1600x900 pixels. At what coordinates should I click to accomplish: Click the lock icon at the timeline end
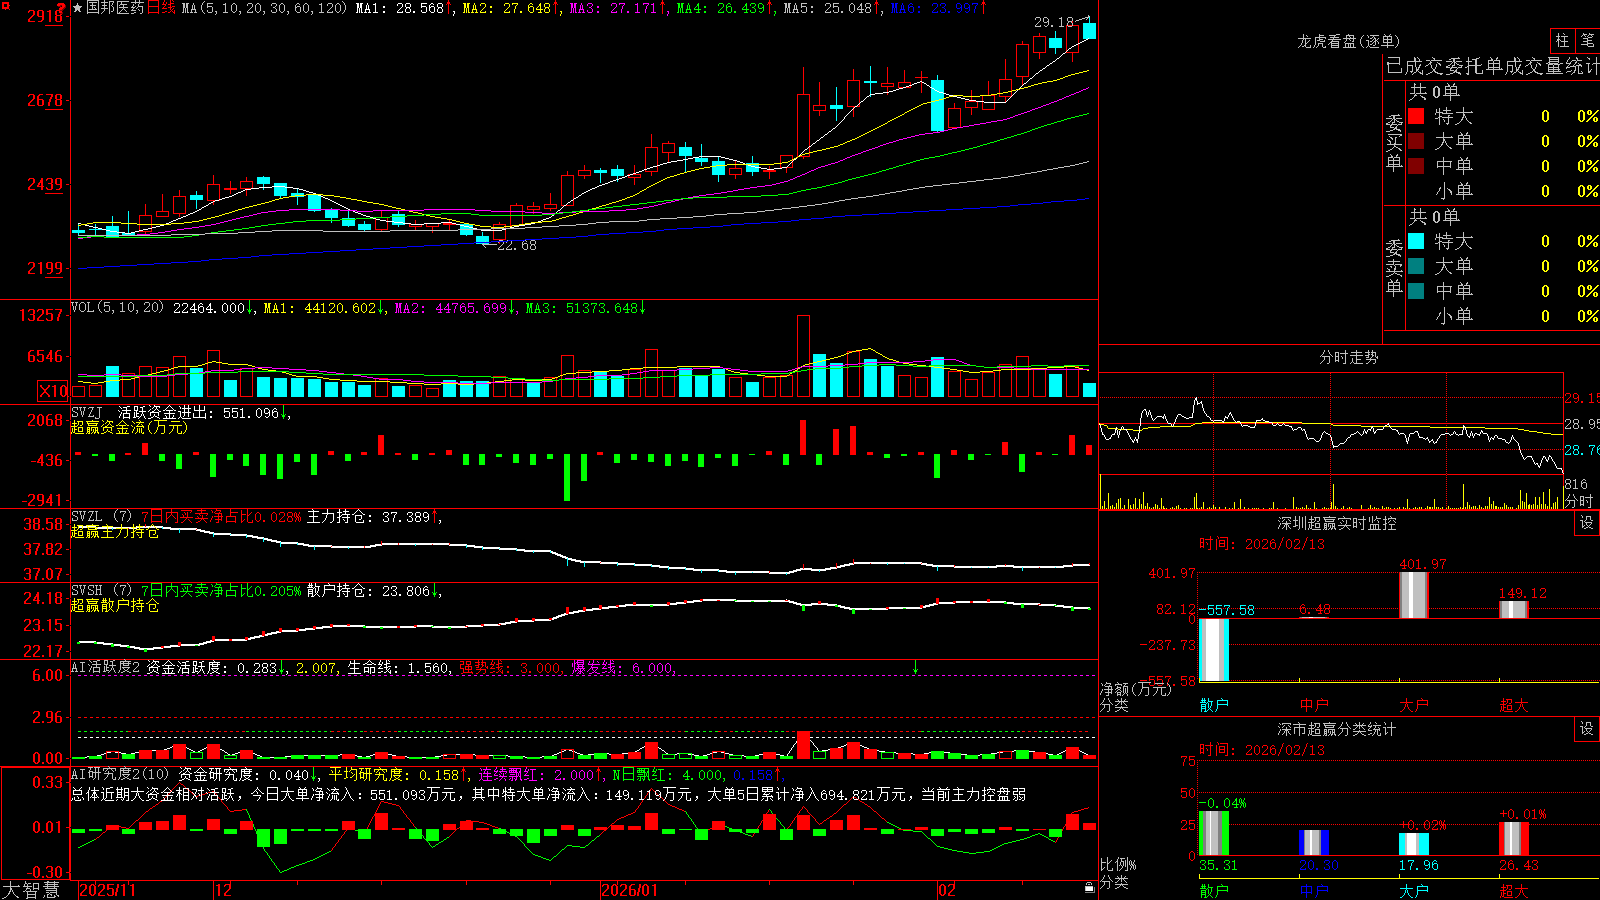tap(1089, 888)
